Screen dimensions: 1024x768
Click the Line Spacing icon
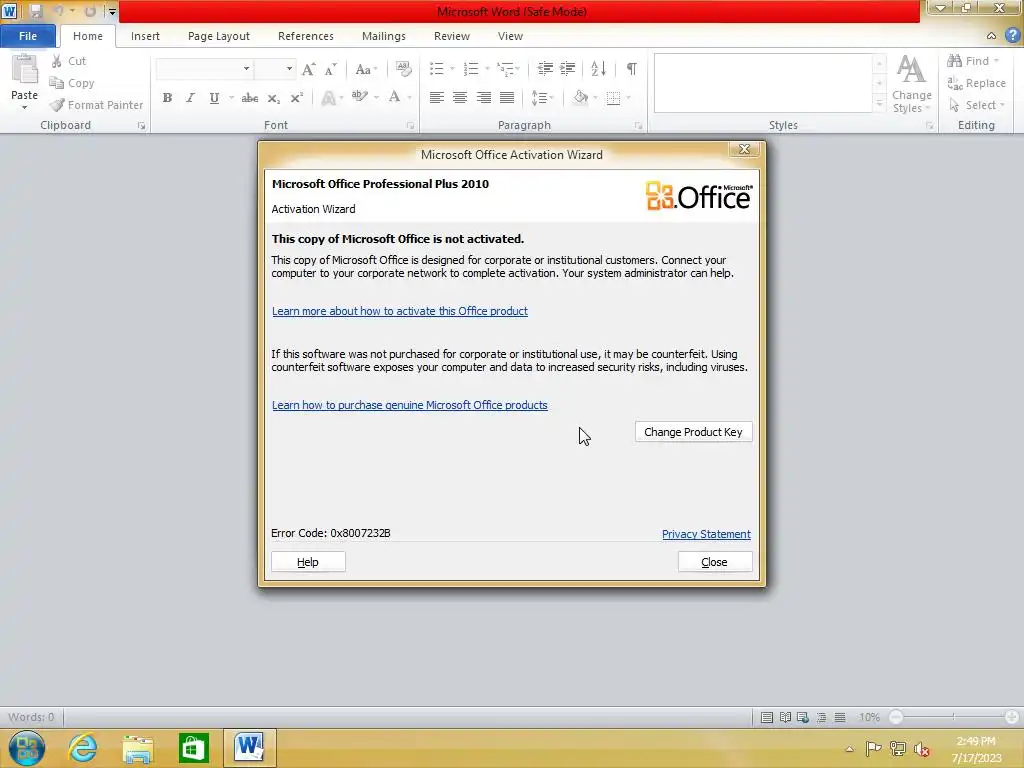click(x=539, y=98)
